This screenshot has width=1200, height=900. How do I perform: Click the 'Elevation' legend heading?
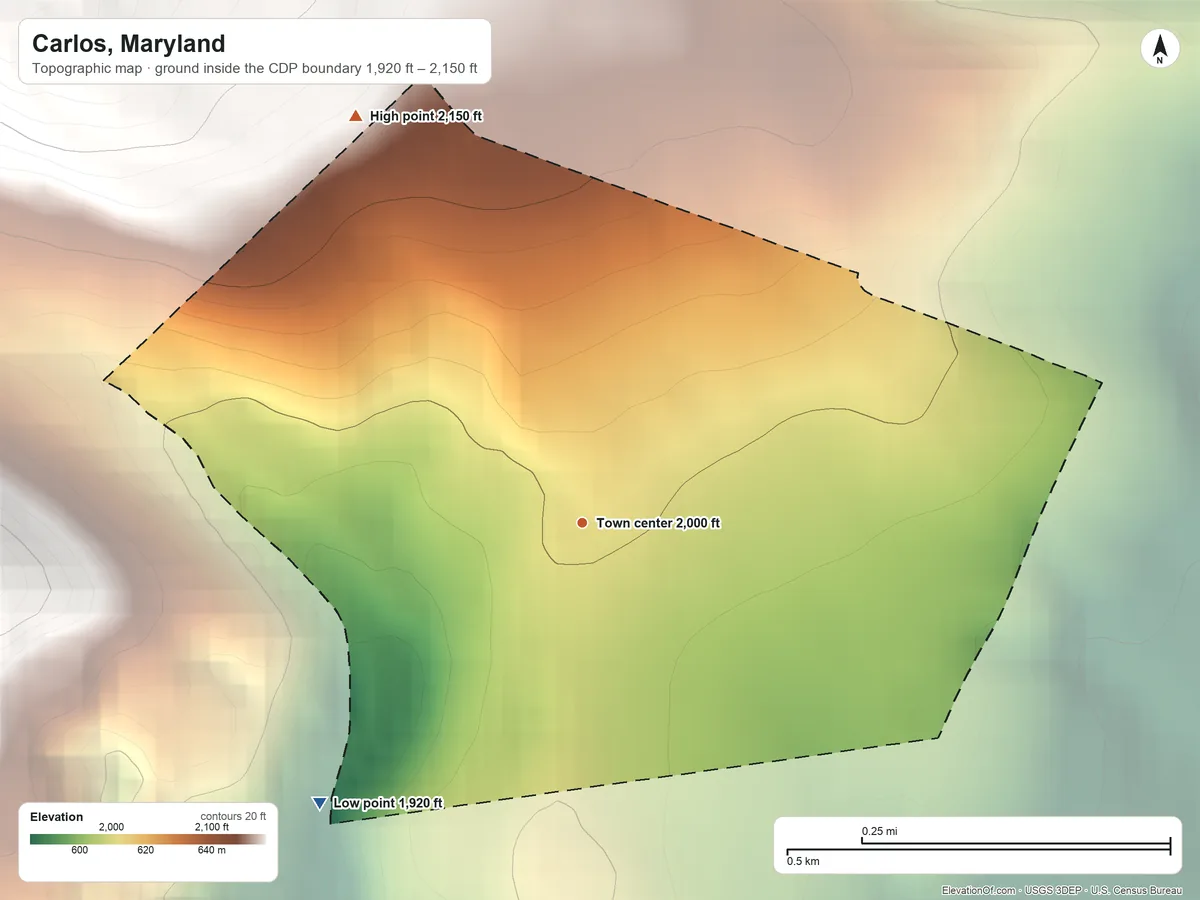point(57,817)
